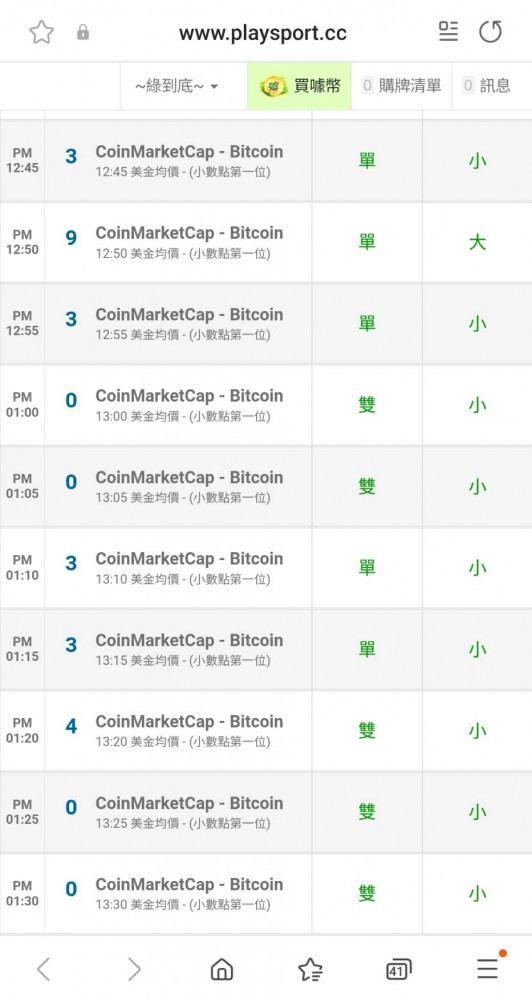Select 雙 result in the 01:00 row
Screen dimensions: 532x1000
point(367,405)
